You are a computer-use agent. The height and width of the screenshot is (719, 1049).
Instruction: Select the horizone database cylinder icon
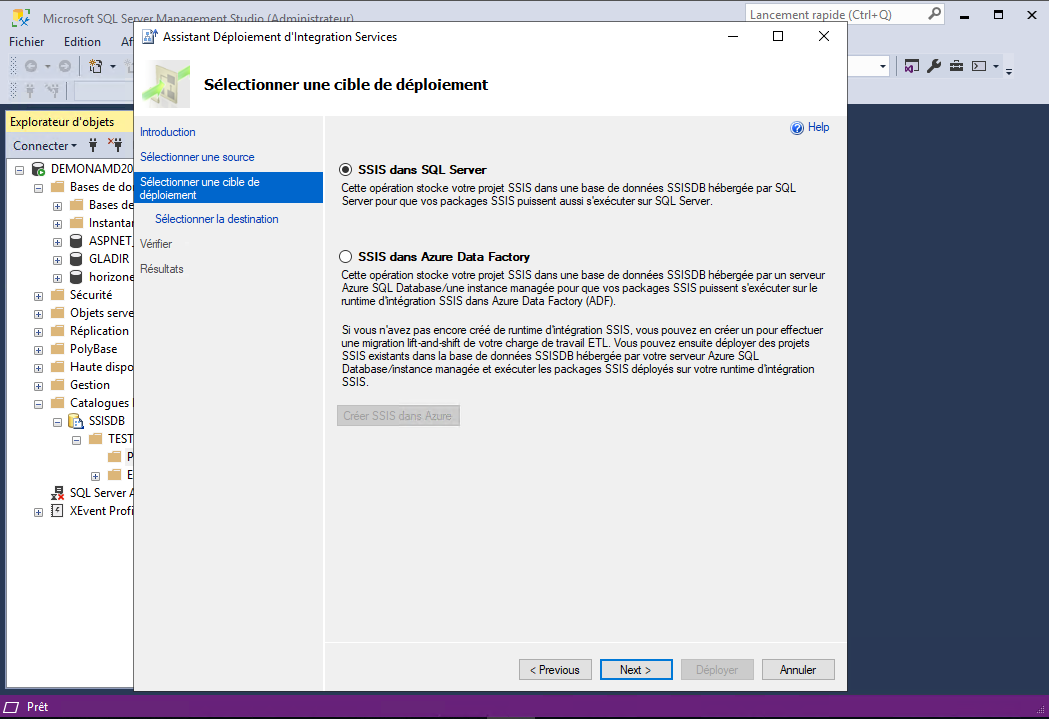tap(76, 277)
